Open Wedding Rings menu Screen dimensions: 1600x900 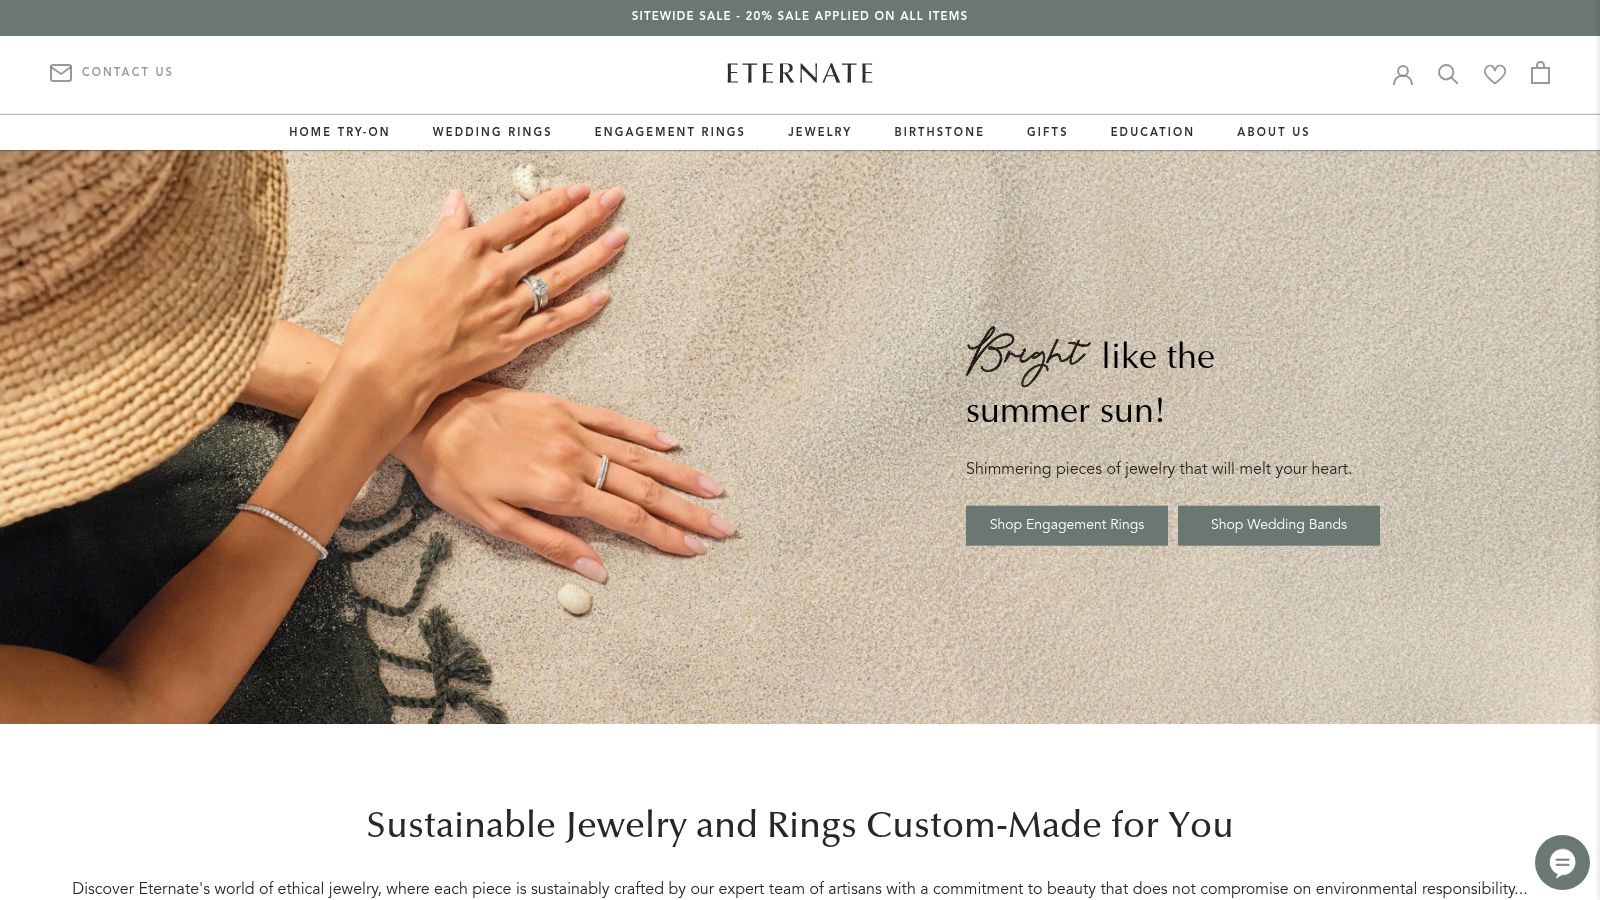click(x=492, y=132)
